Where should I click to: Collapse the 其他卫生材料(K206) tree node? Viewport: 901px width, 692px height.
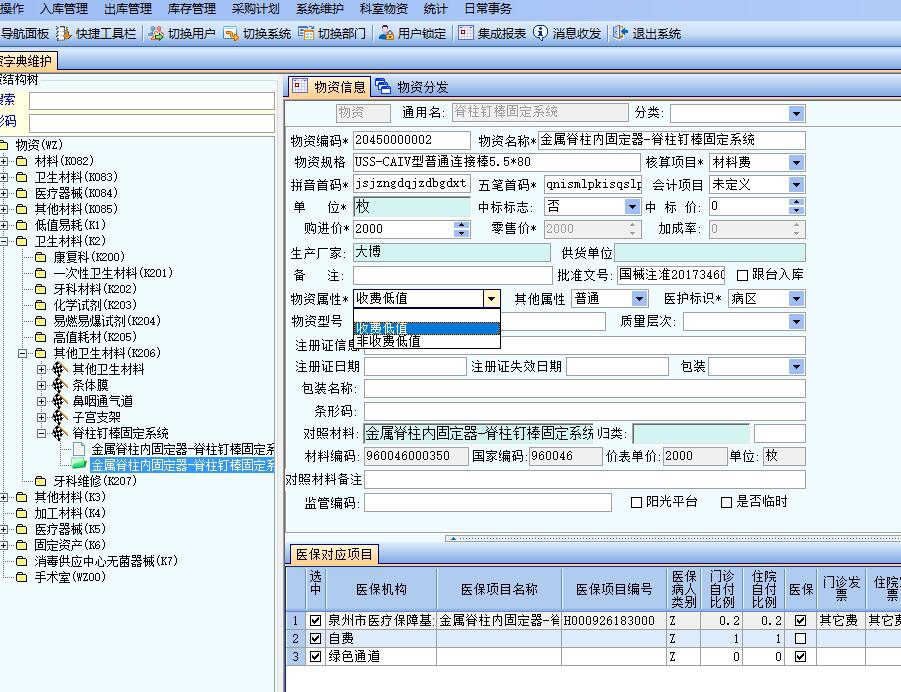[22, 353]
